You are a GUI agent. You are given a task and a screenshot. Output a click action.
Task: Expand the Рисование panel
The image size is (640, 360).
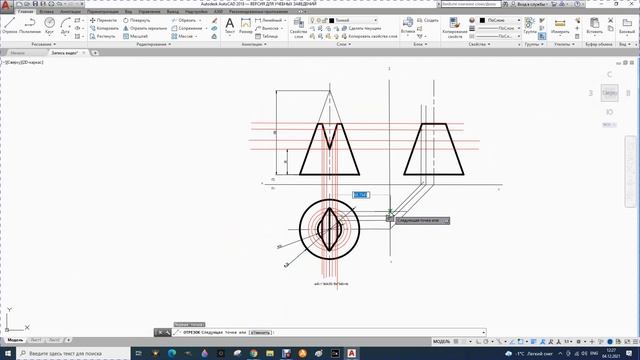click(x=44, y=44)
